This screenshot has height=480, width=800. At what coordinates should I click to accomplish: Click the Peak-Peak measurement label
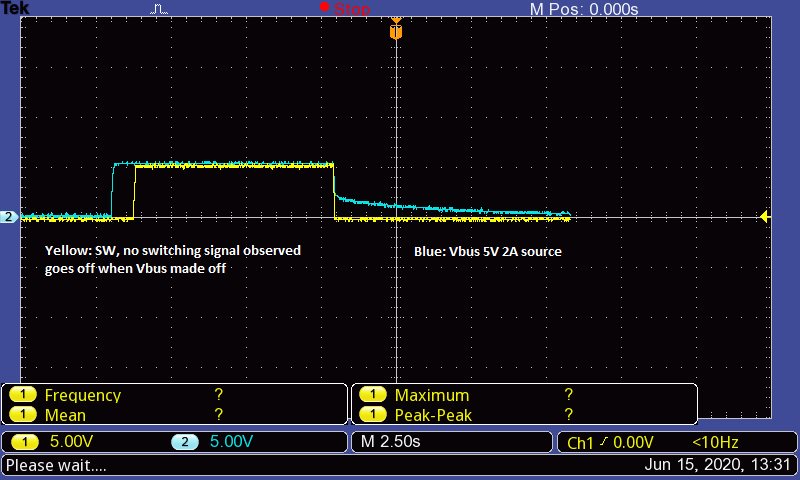433,415
